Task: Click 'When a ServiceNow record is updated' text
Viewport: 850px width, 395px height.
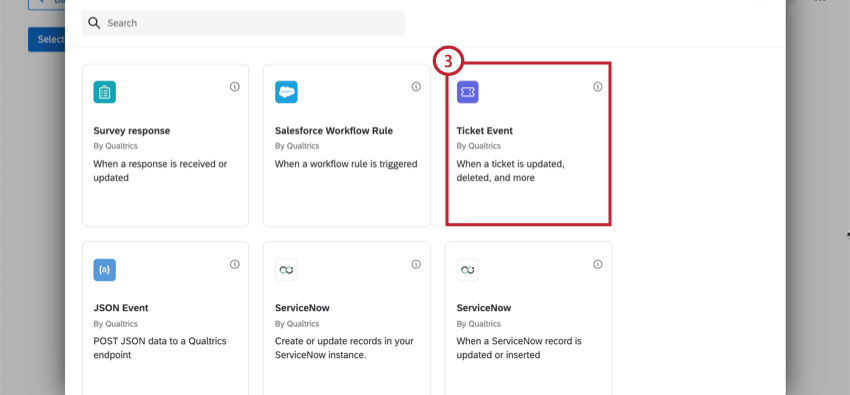Action: (519, 348)
